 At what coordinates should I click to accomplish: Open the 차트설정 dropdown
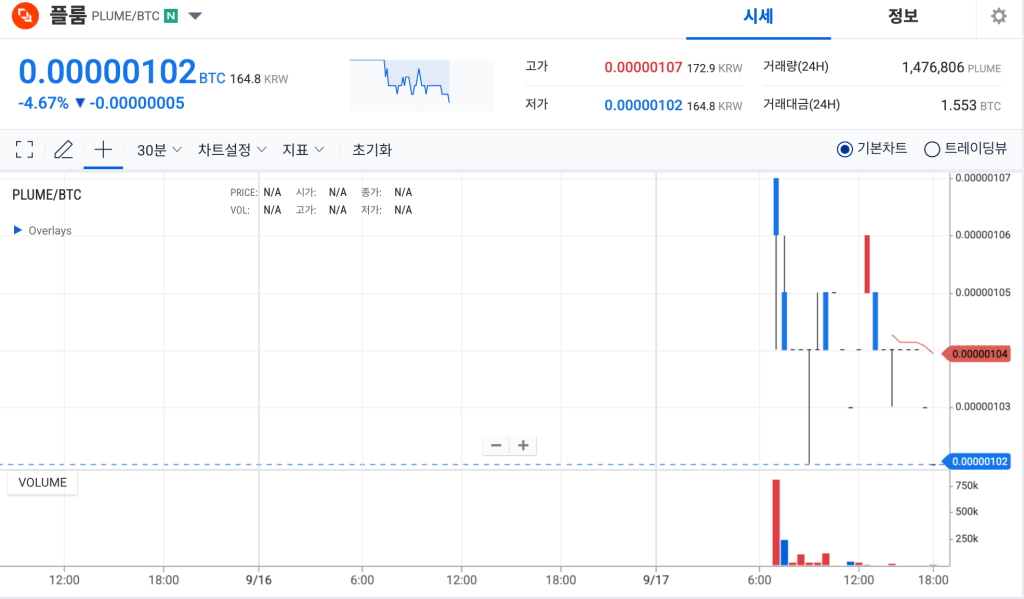(x=232, y=149)
